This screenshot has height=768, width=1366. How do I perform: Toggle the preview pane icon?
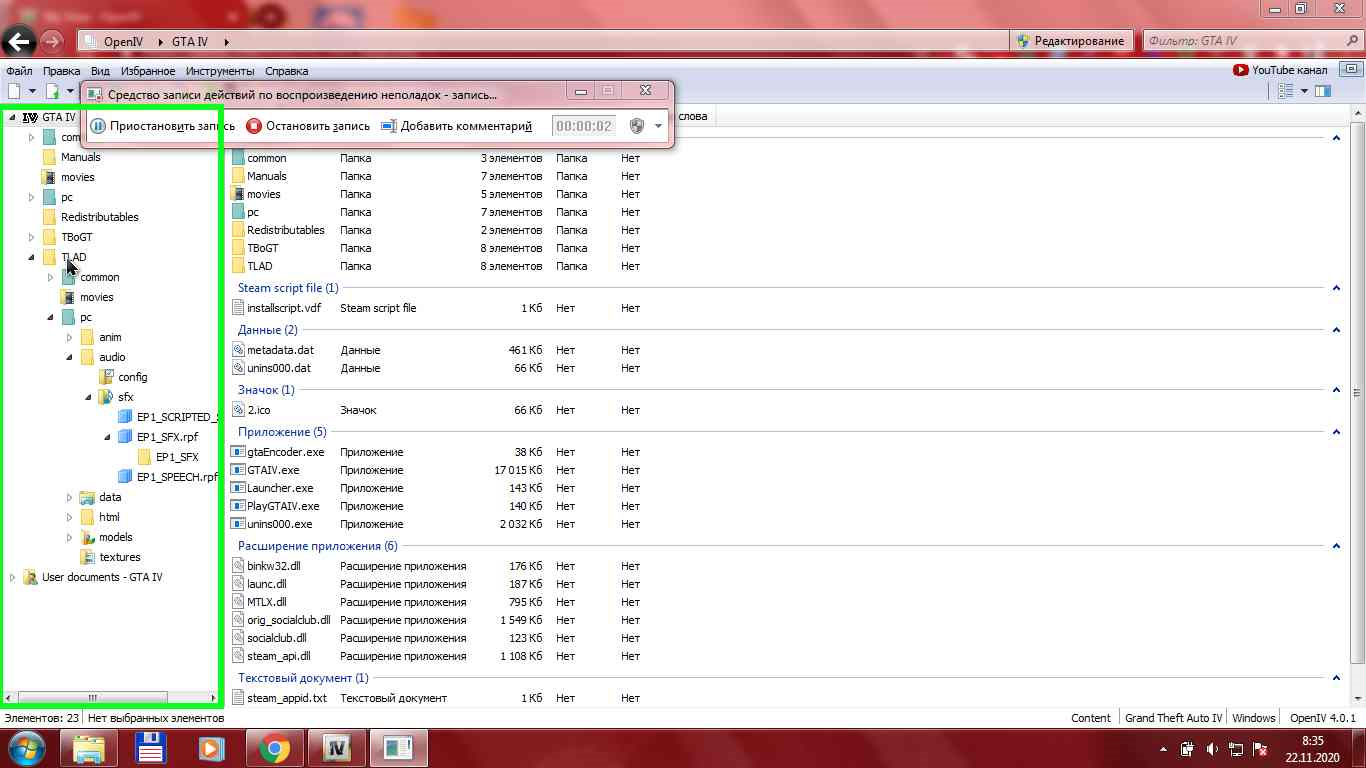[1323, 91]
